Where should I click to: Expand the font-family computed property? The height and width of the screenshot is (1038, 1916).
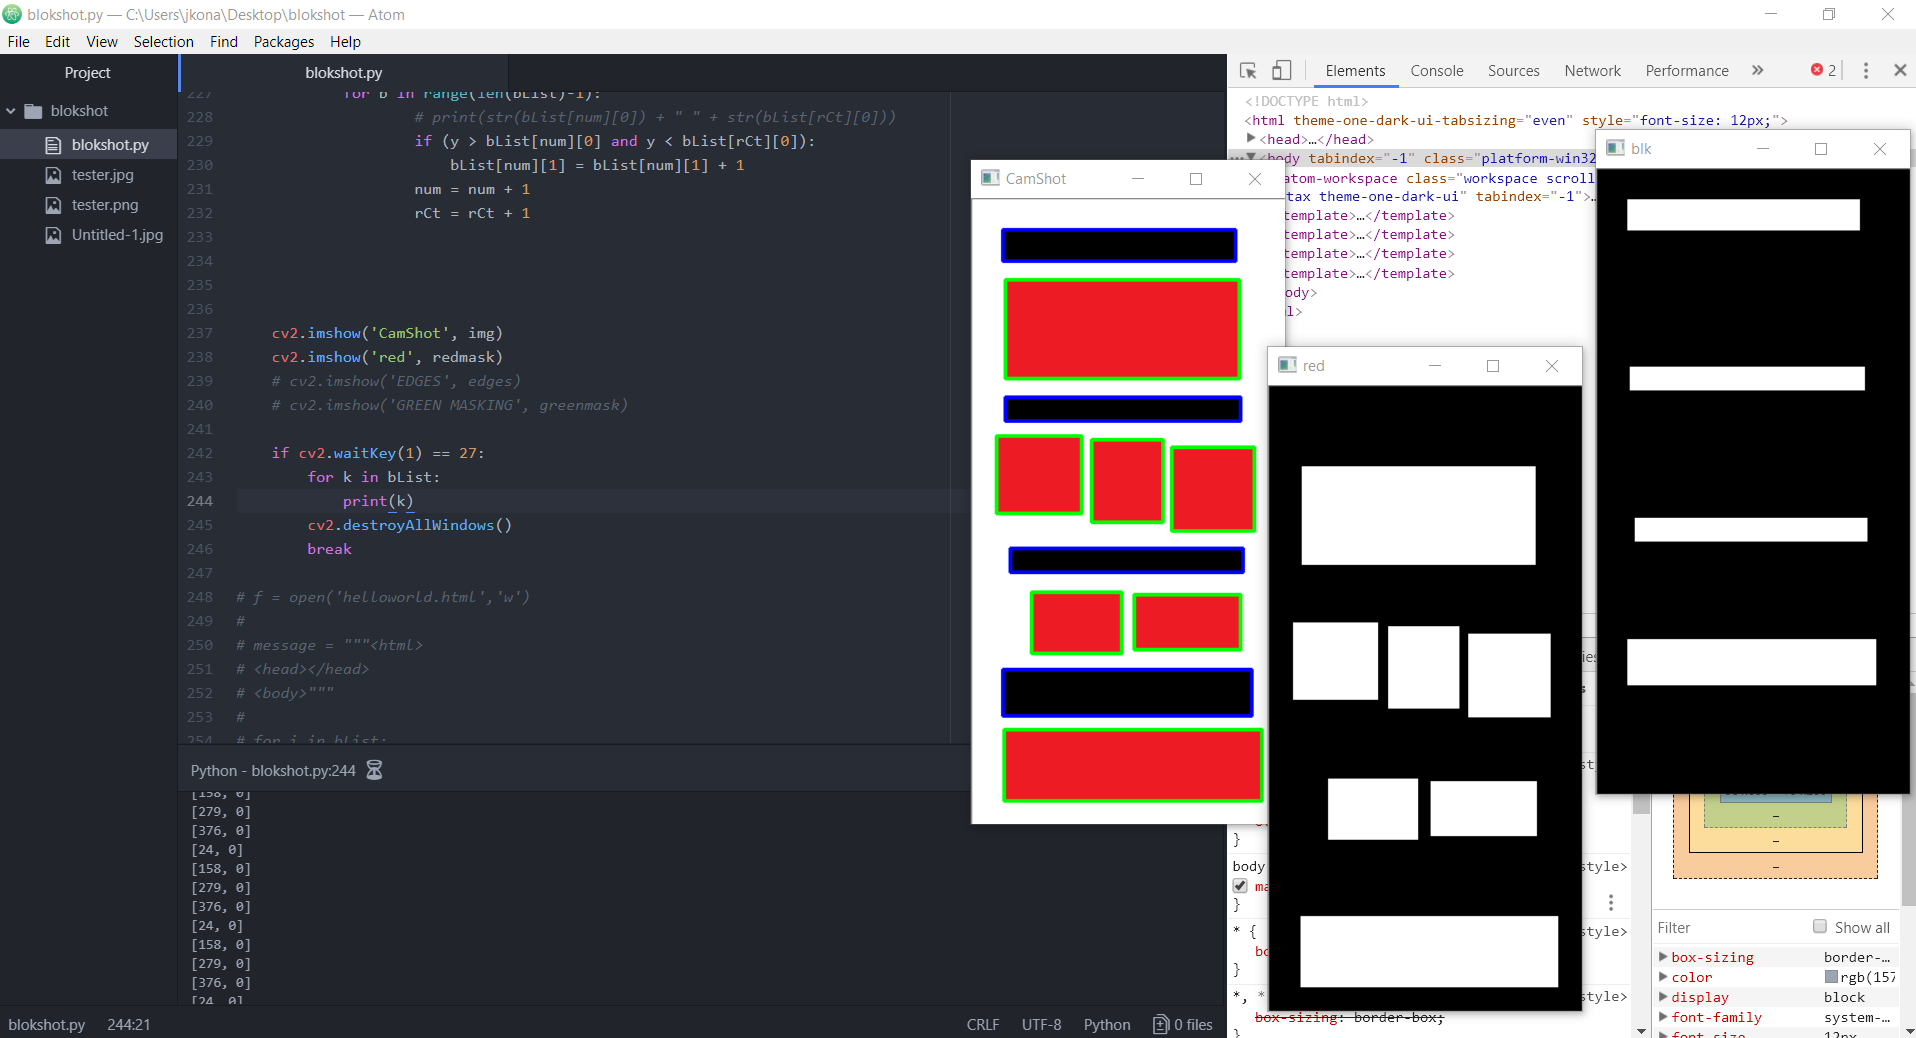point(1663,1017)
